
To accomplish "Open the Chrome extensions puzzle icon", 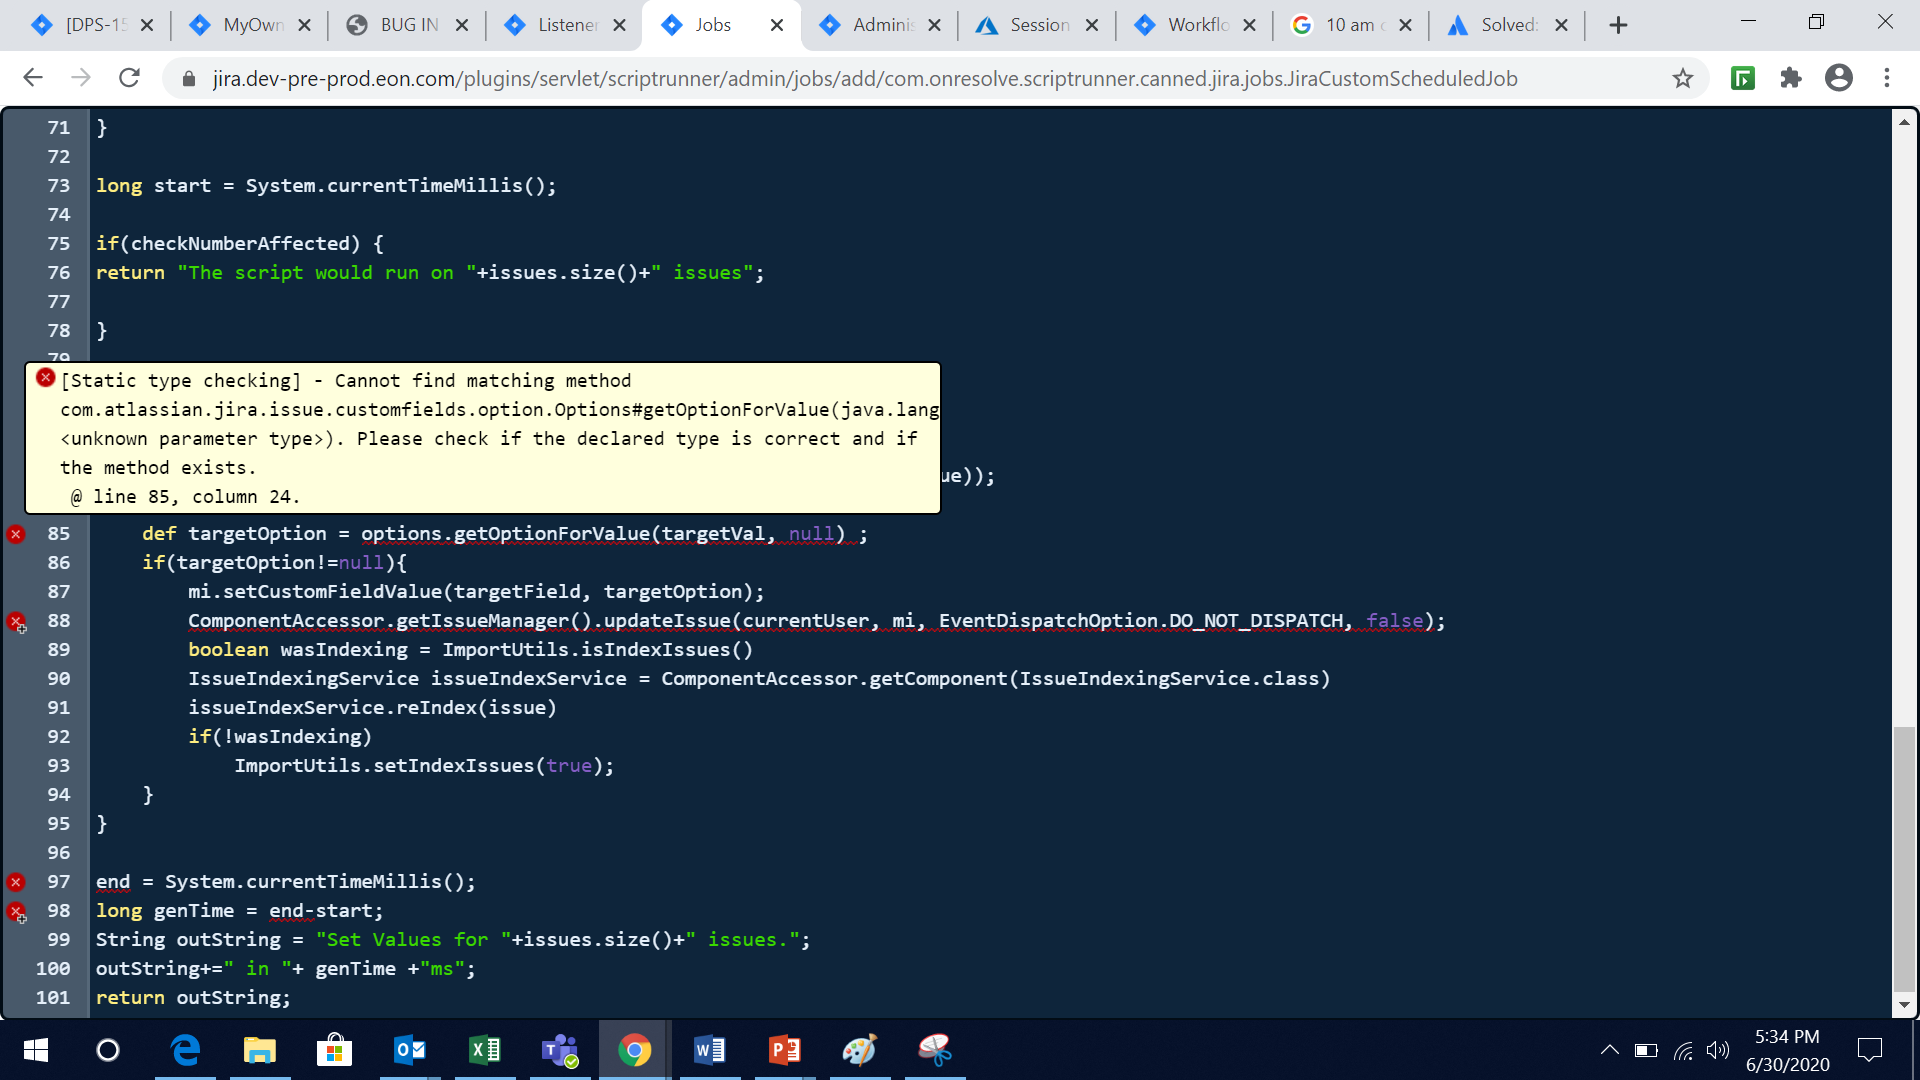I will coord(1791,78).
